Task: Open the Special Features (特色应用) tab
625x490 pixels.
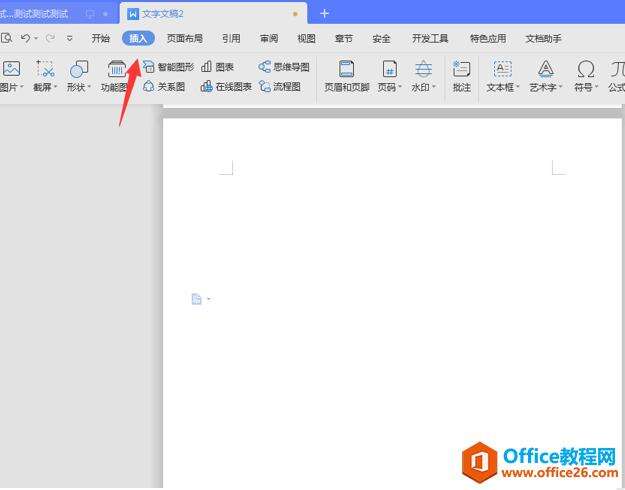Action: (x=488, y=38)
